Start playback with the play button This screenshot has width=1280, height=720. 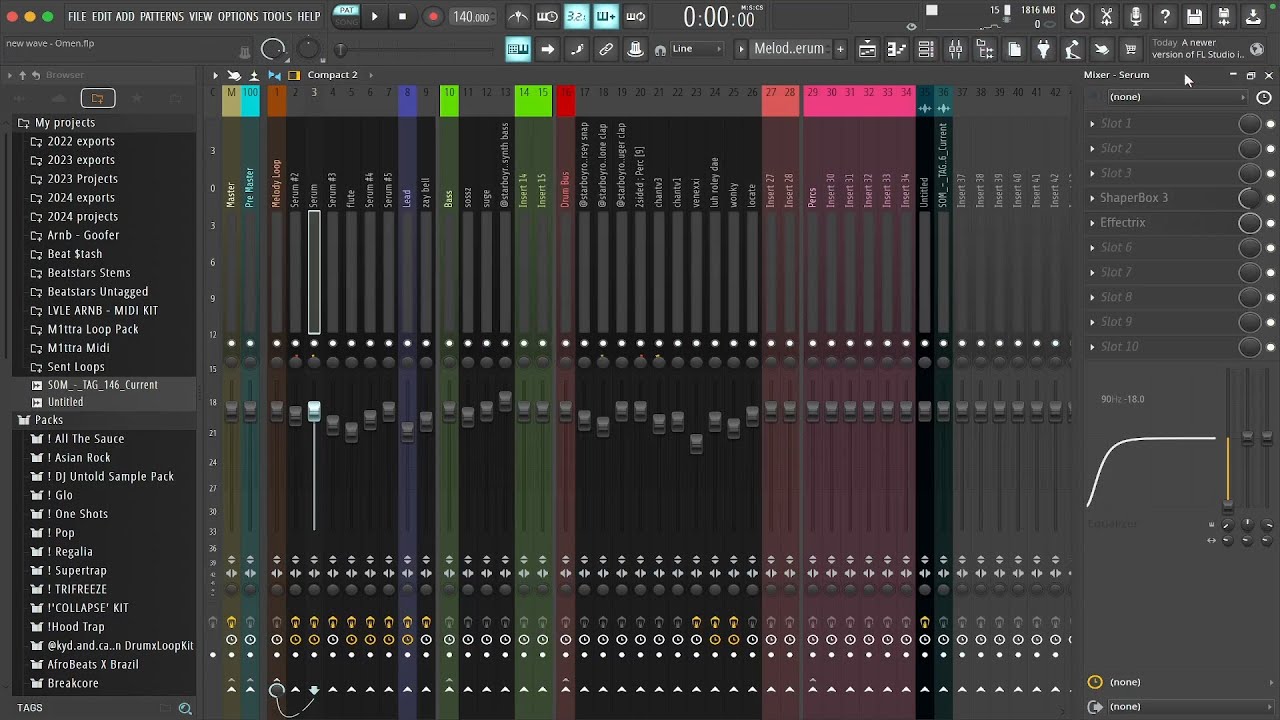pos(374,16)
